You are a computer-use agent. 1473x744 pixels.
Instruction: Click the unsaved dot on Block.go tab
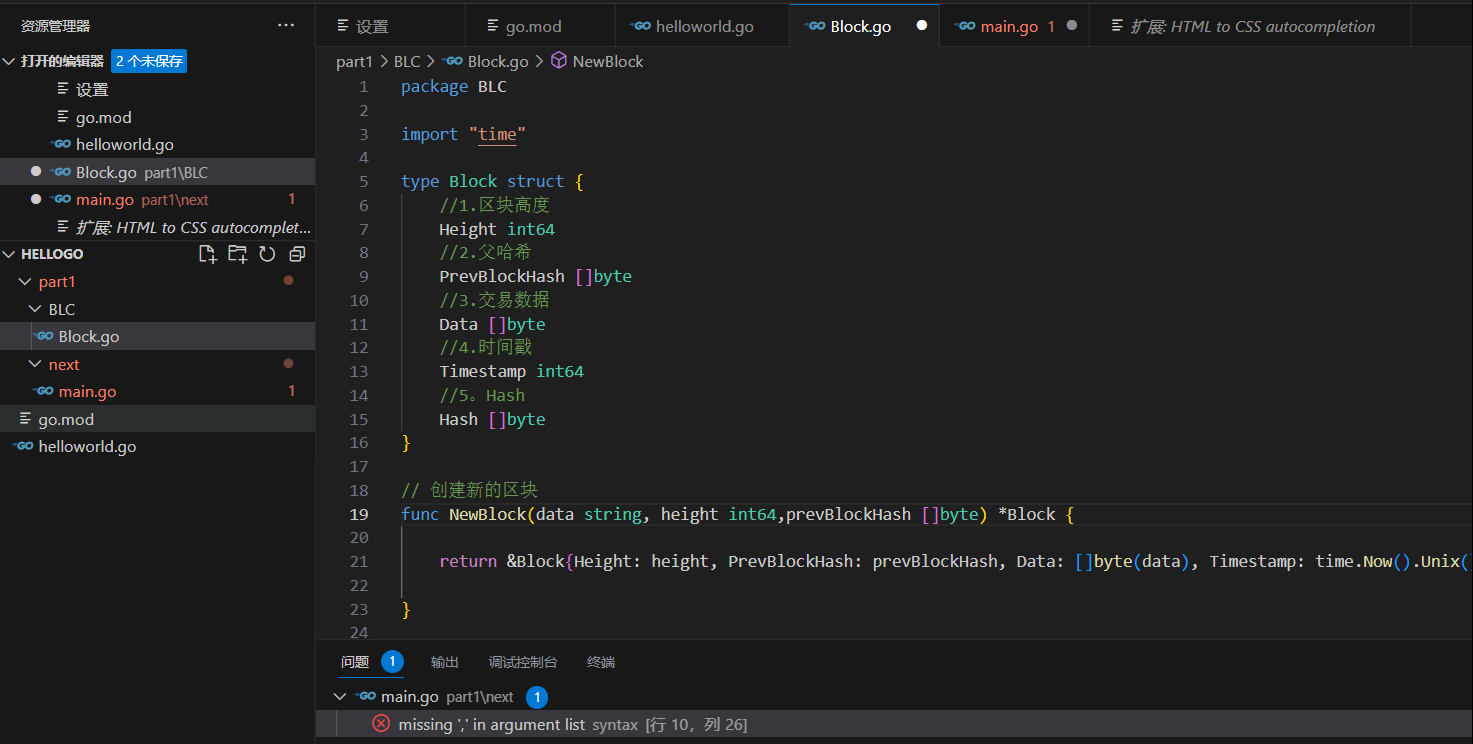click(x=922, y=26)
